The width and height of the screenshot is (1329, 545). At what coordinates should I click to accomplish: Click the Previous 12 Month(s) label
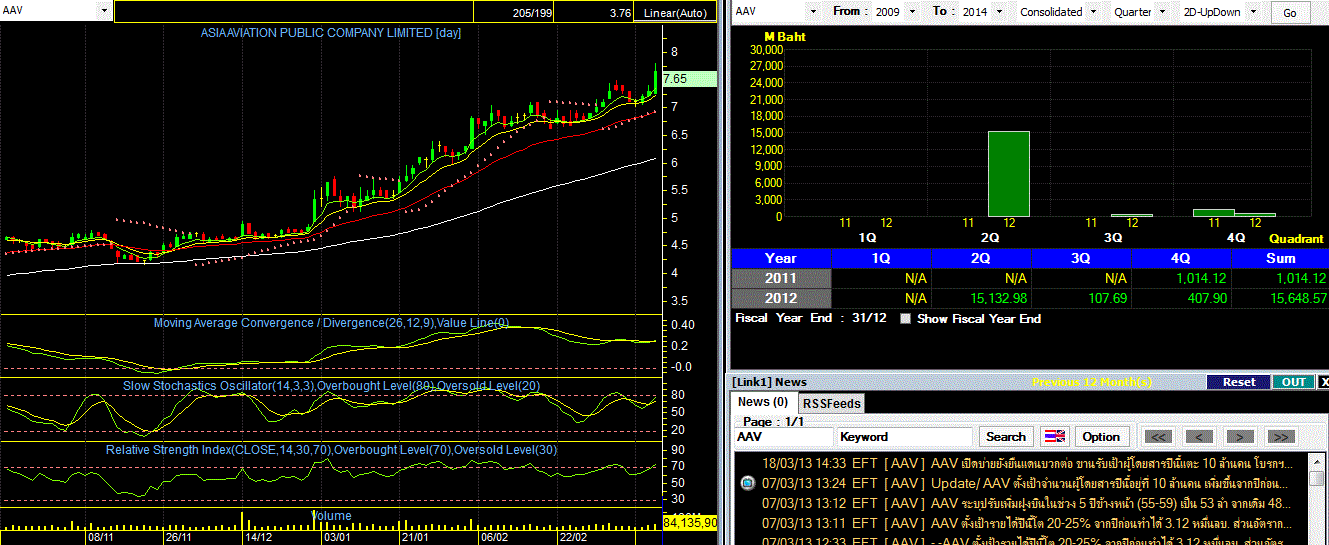[1092, 382]
